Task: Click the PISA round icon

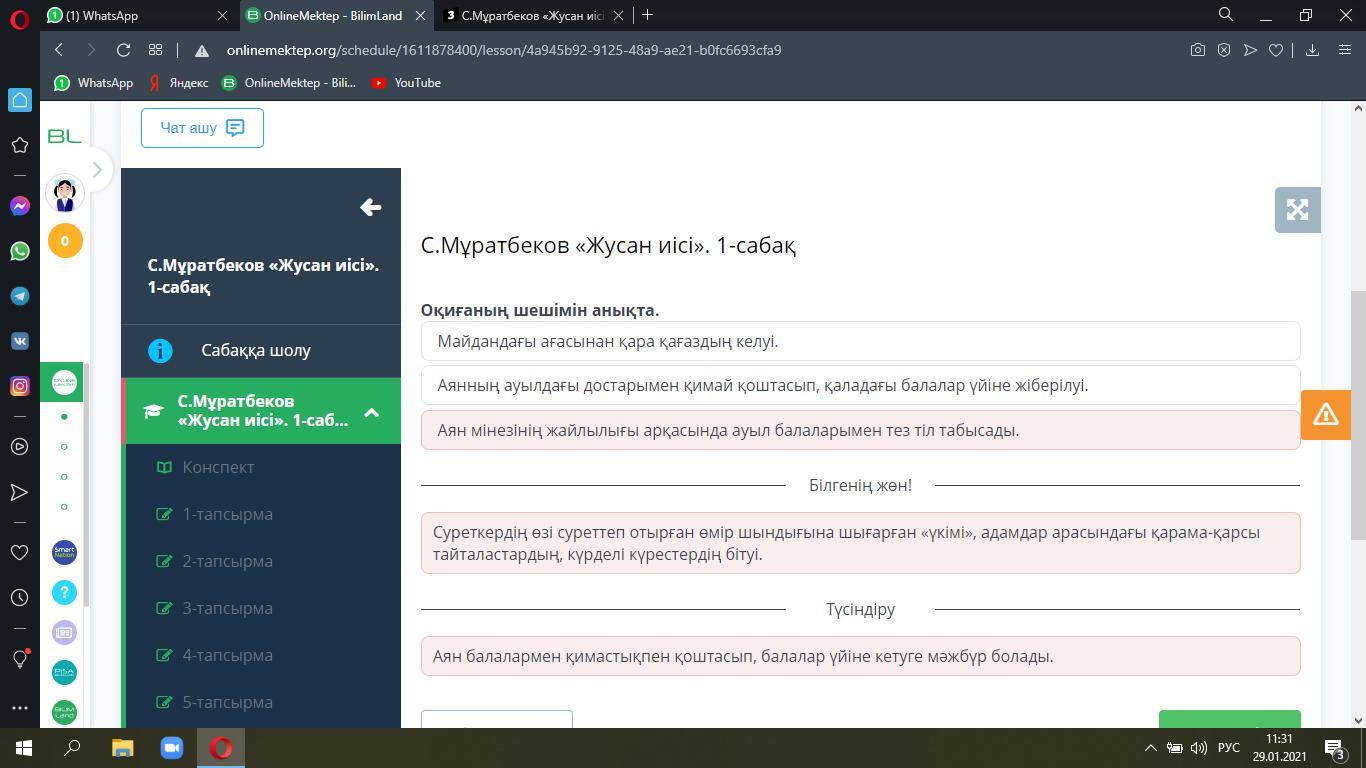Action: 64,672
